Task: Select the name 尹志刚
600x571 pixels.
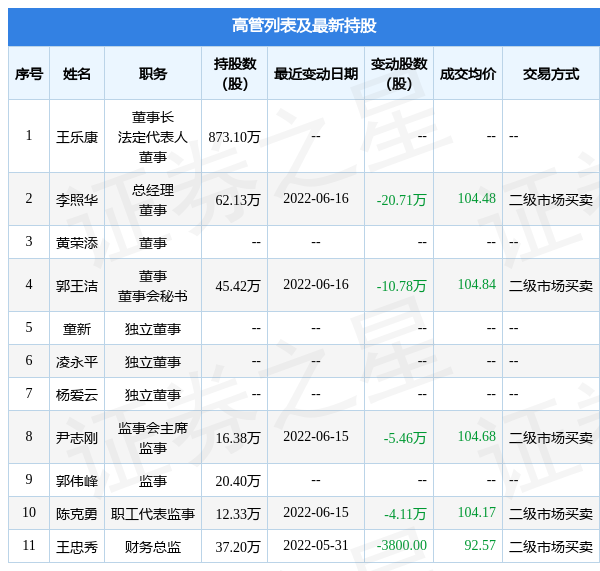Action: [x=77, y=438]
